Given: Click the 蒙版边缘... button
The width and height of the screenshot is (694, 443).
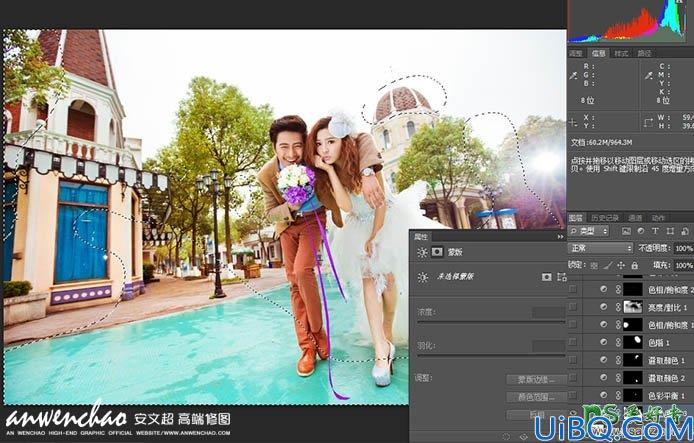Looking at the screenshot, I should tap(536, 380).
